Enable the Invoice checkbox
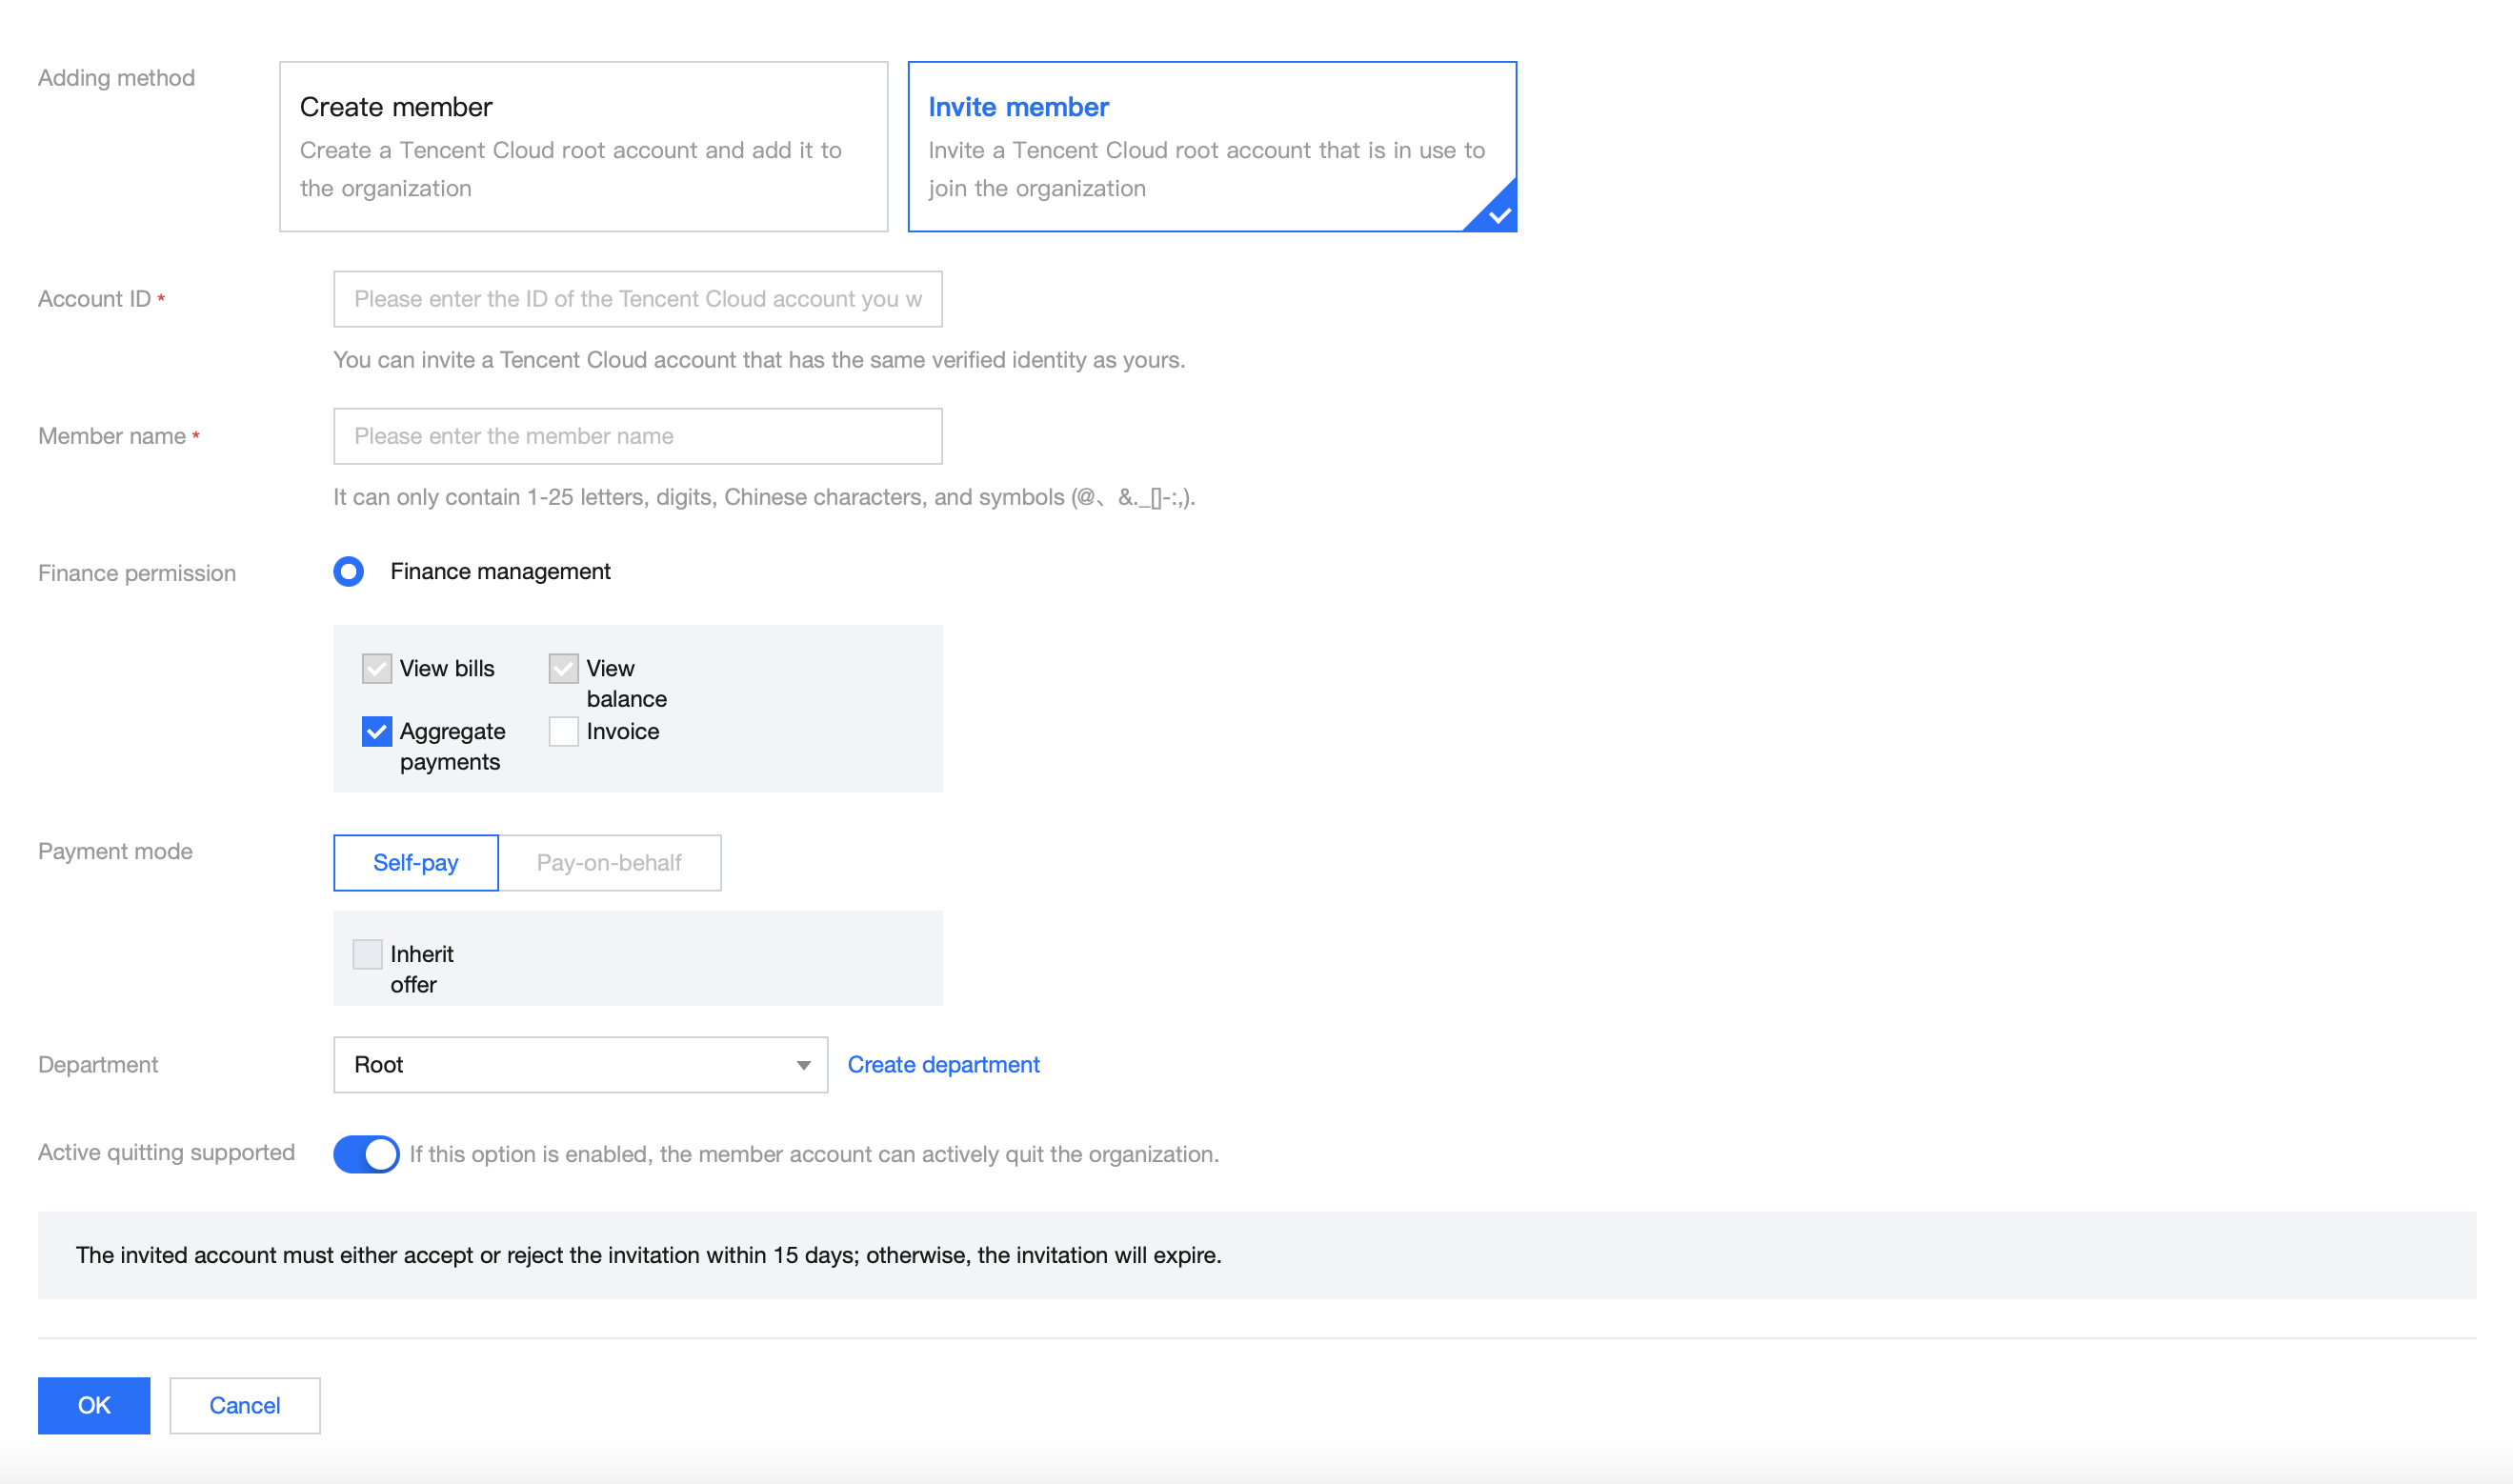Screen dimensions: 2513x1484 pos(563,732)
